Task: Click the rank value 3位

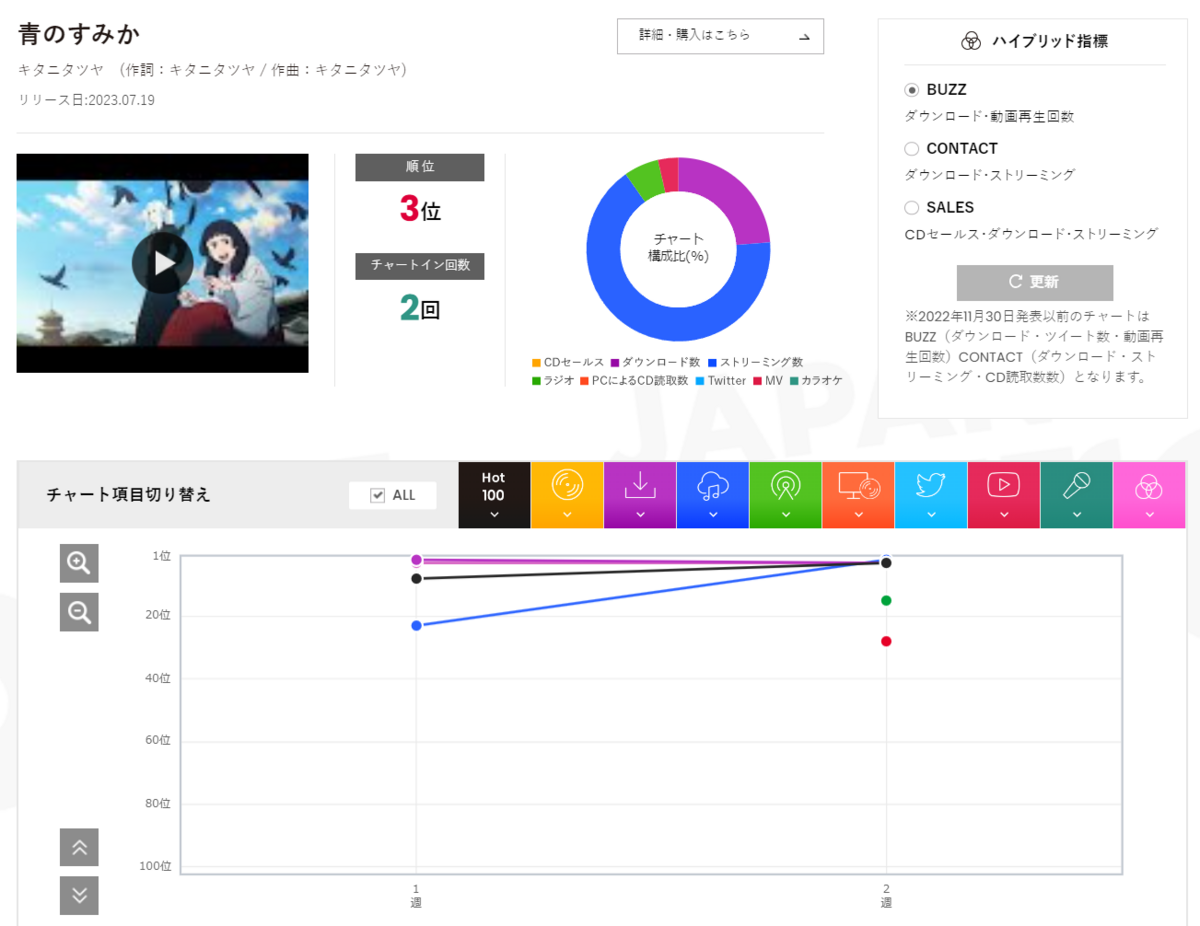Action: coord(420,209)
